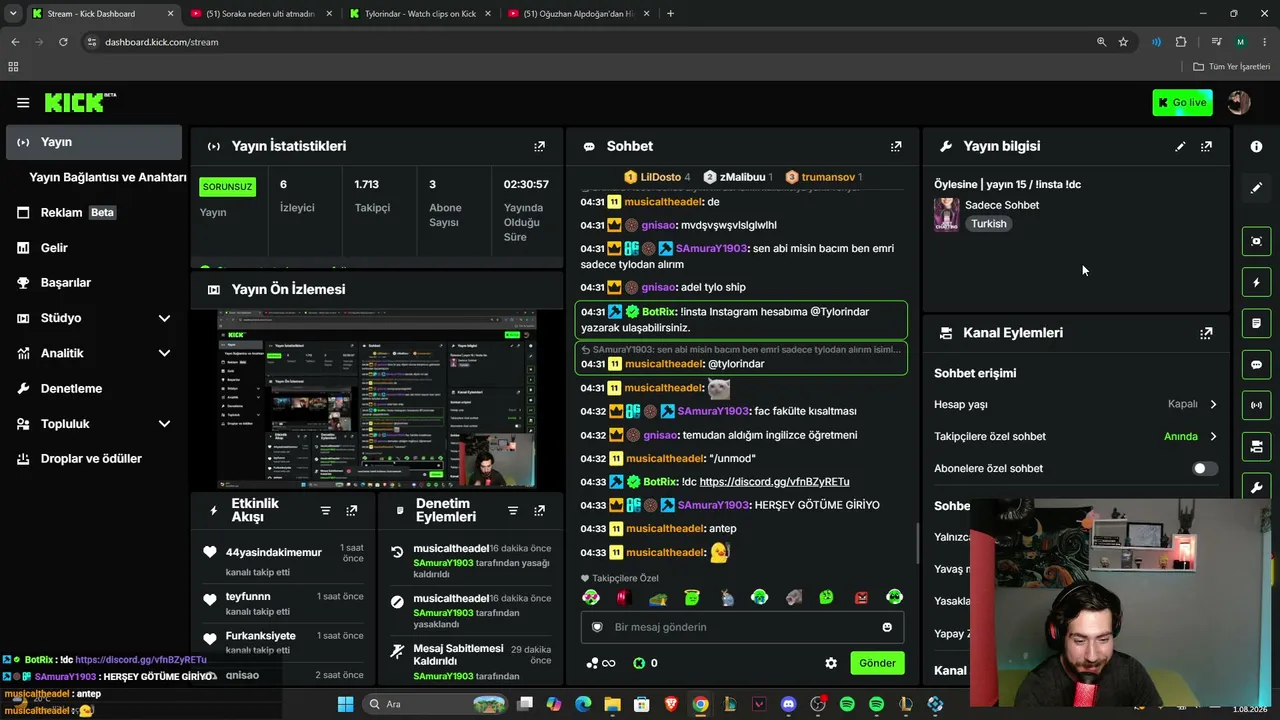Open the info icon in the right sidebar
The image size is (1280, 720).
tap(1257, 146)
